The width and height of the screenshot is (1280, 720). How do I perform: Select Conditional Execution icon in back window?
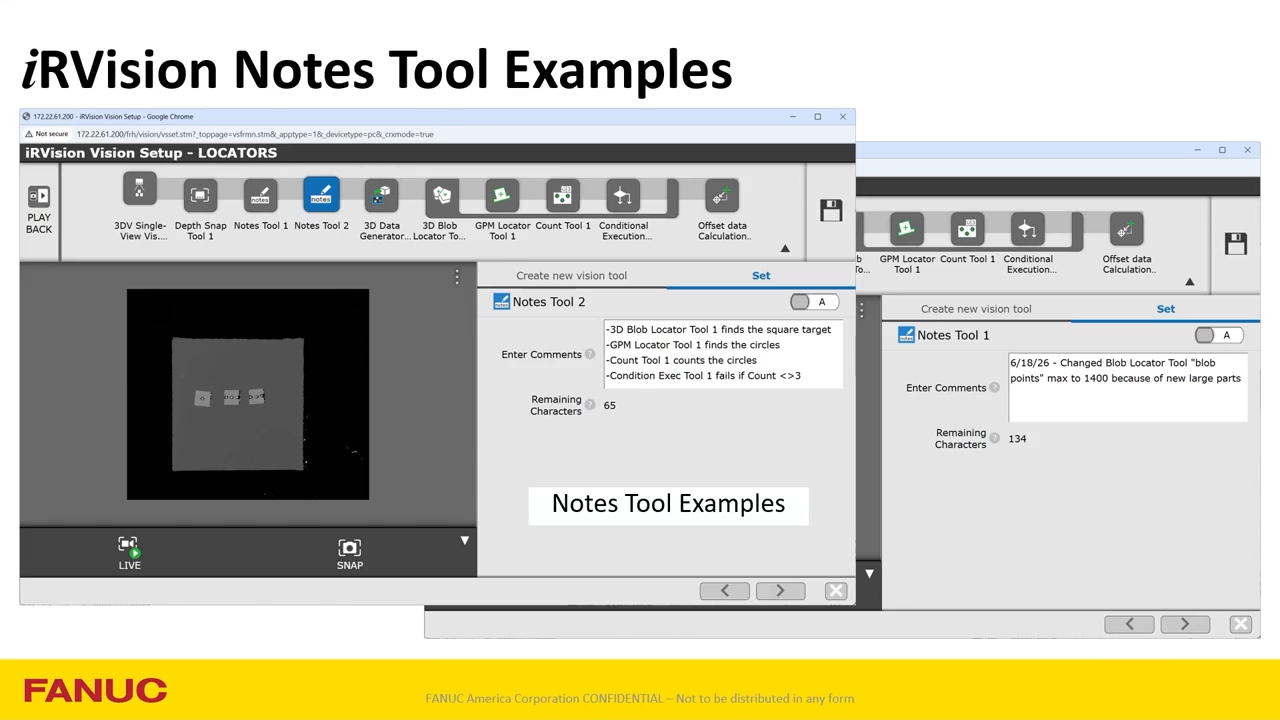[x=1027, y=229]
